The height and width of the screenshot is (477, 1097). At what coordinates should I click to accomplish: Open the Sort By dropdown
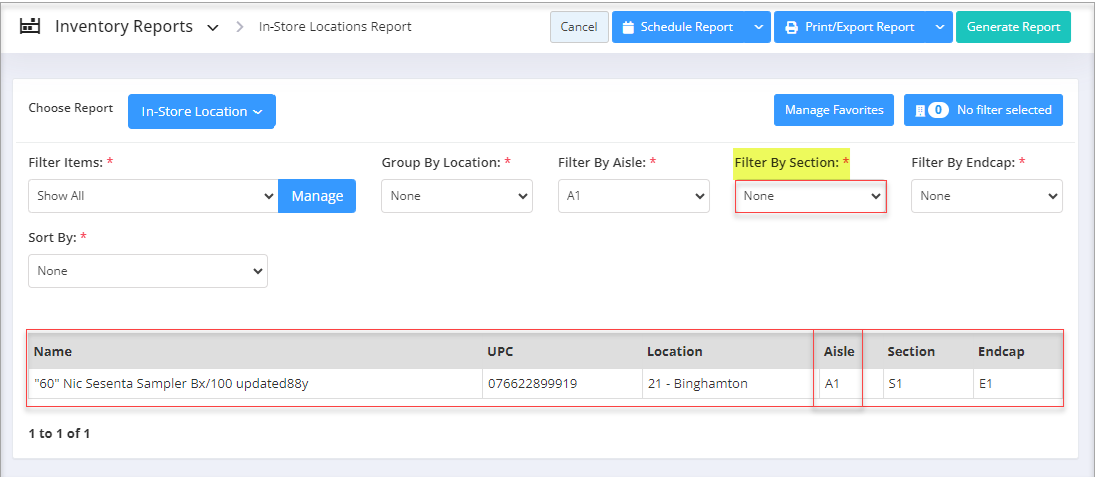click(x=148, y=271)
